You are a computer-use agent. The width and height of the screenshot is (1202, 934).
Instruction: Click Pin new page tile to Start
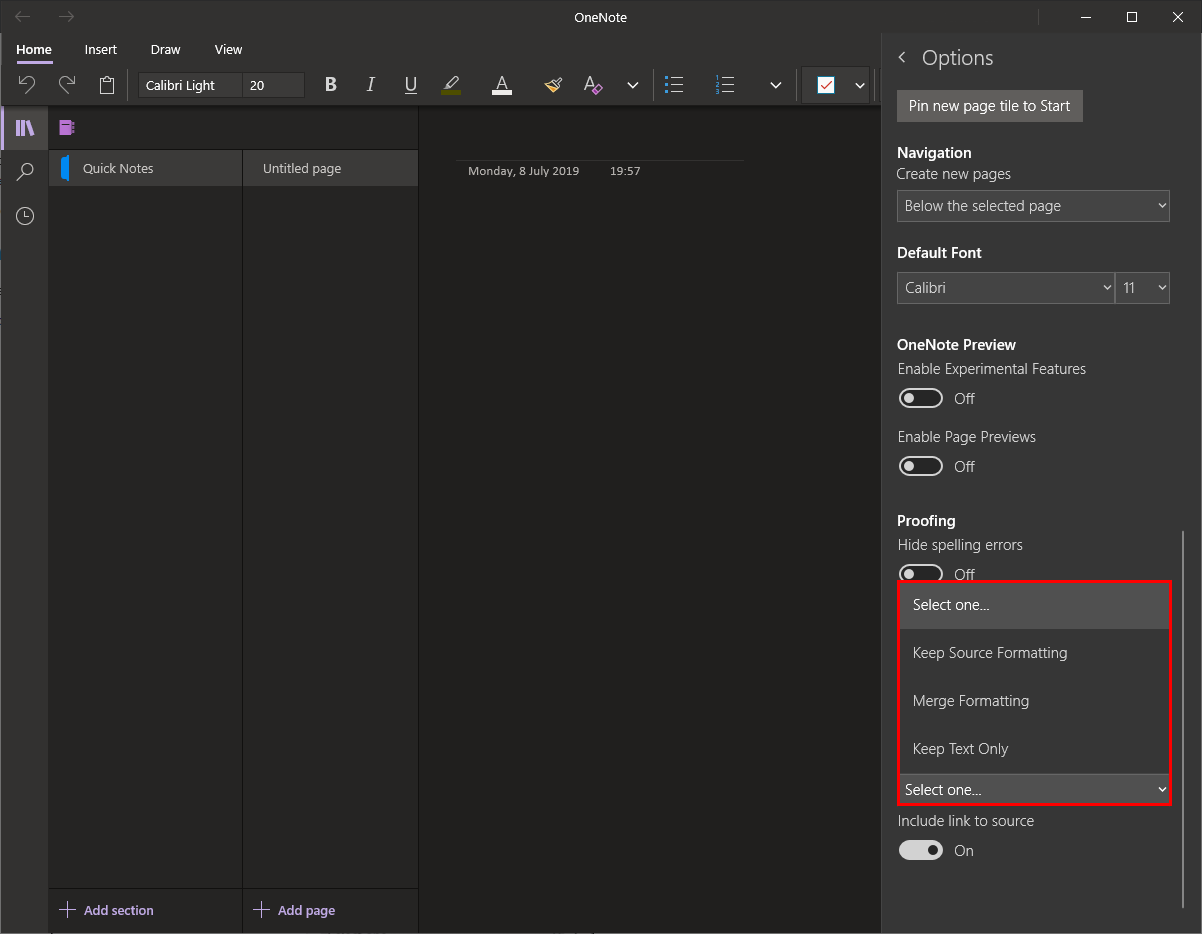989,106
